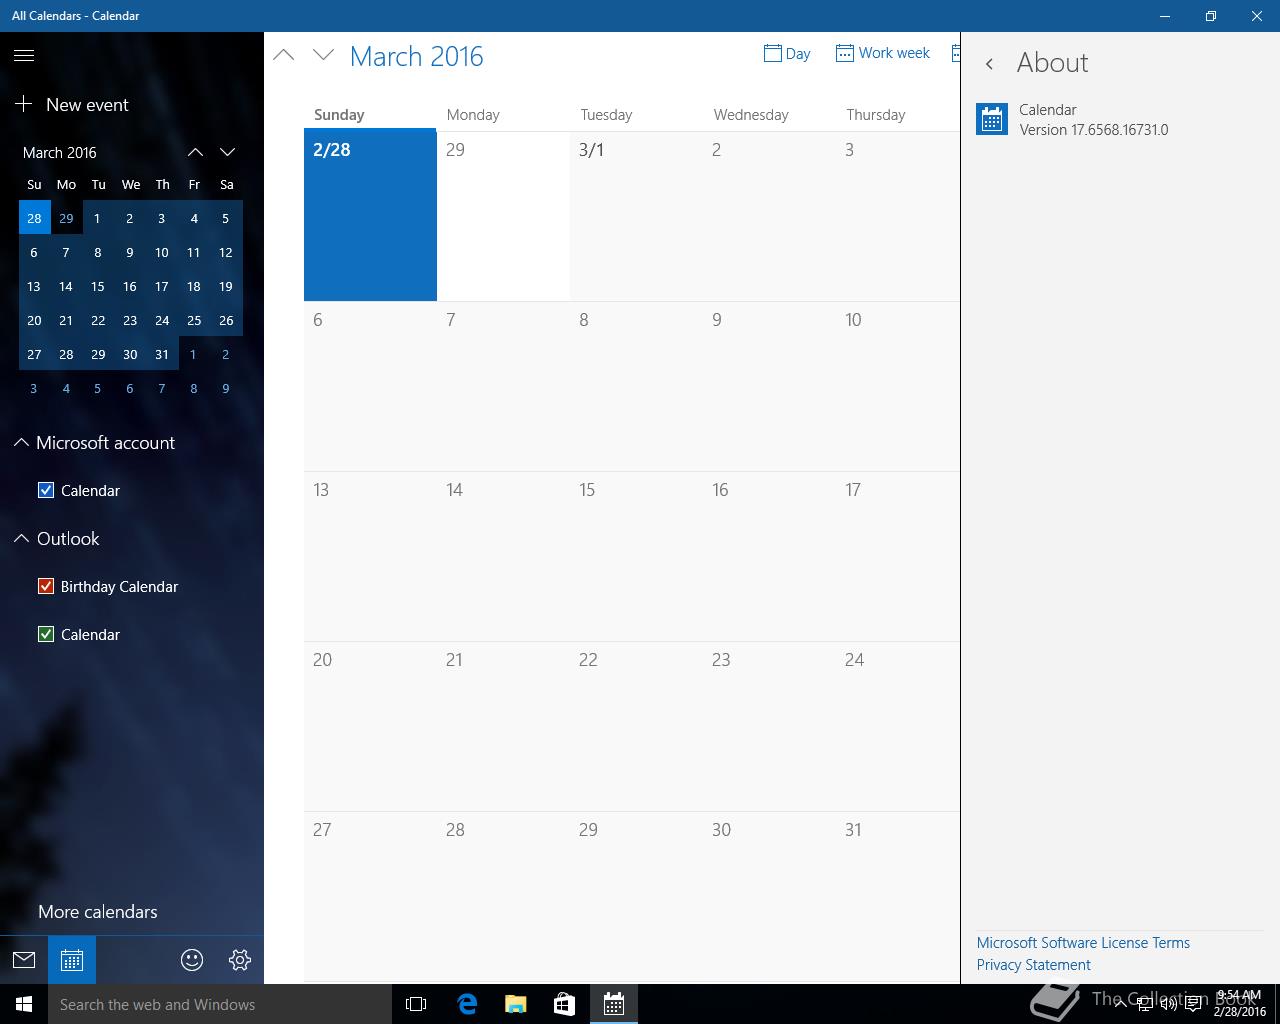Open Microsoft Software License Terms link
Viewport: 1280px width, 1024px height.
1083,943
